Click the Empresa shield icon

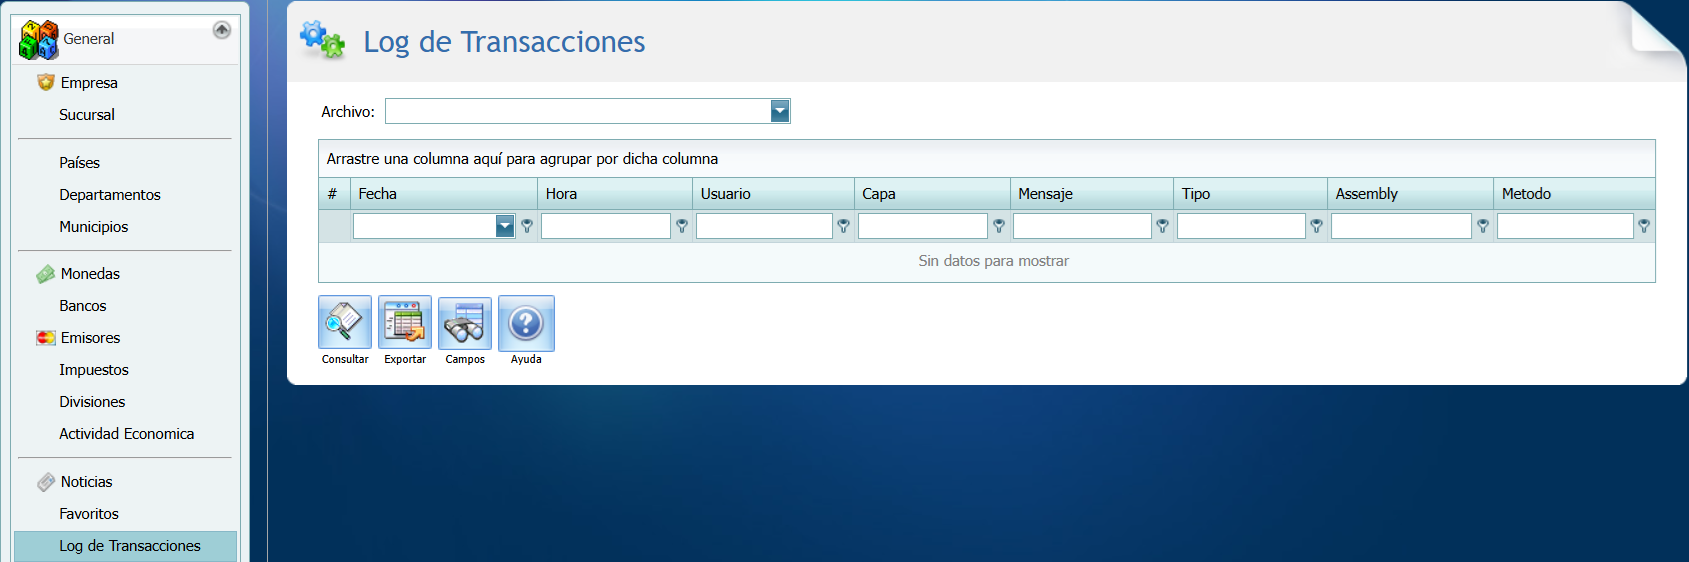[46, 82]
